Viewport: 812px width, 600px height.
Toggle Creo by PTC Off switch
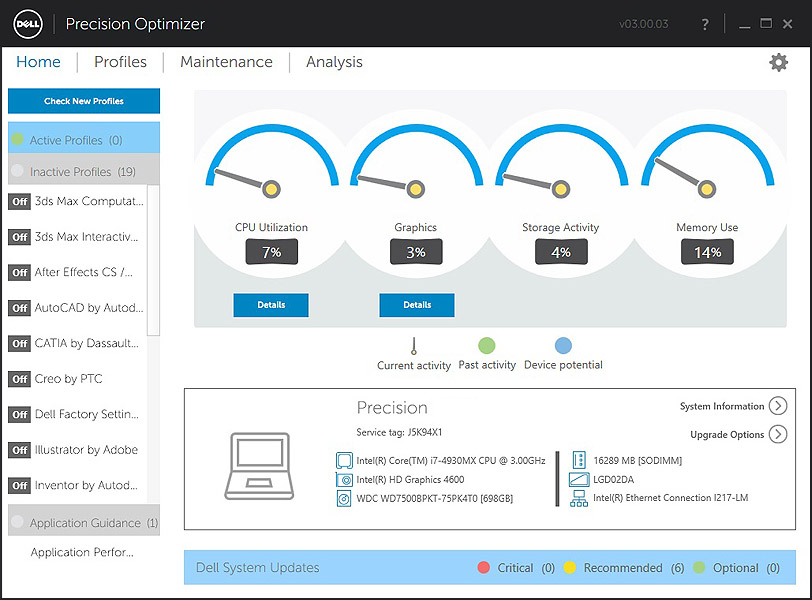pyautogui.click(x=20, y=379)
